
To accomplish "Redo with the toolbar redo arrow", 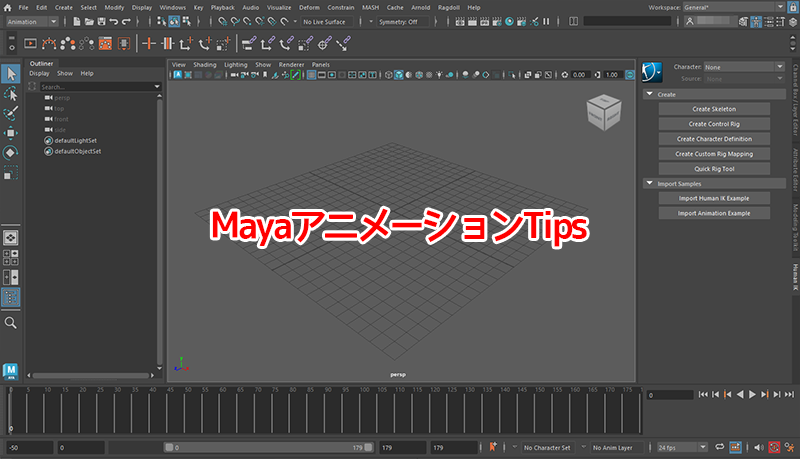I will 126,21.
